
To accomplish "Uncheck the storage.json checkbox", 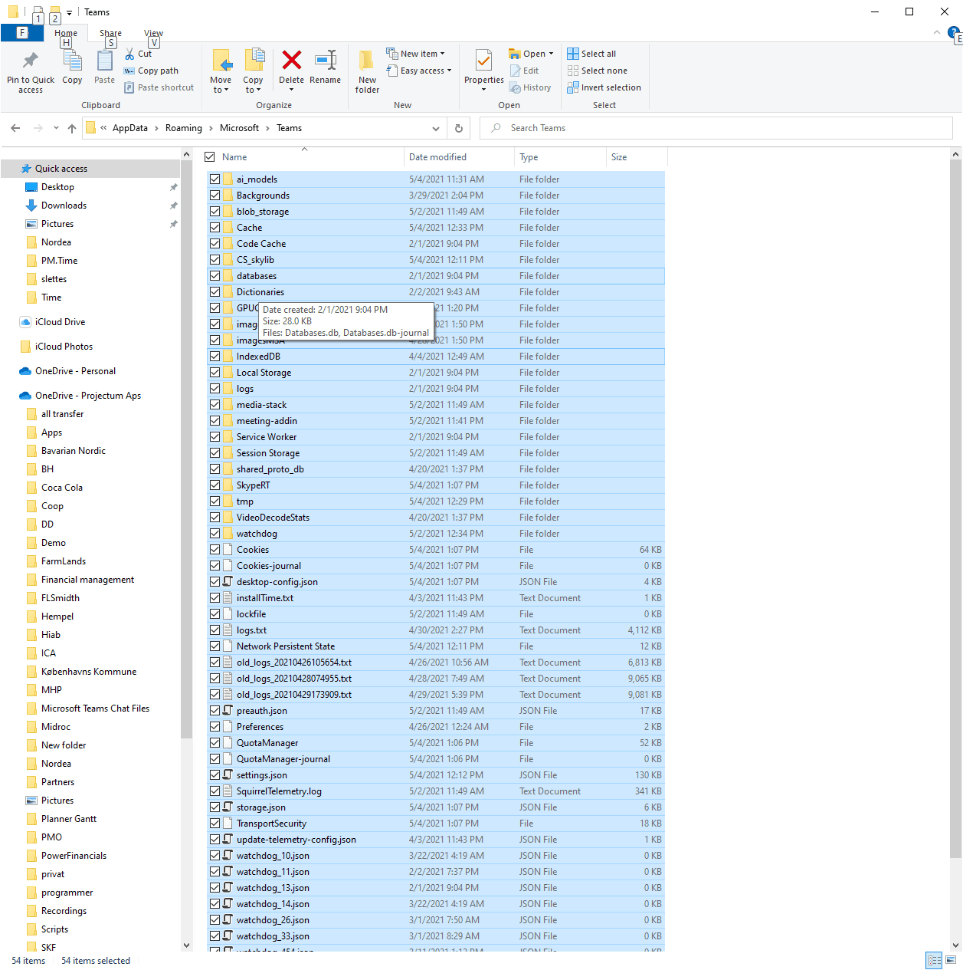I will pos(215,807).
